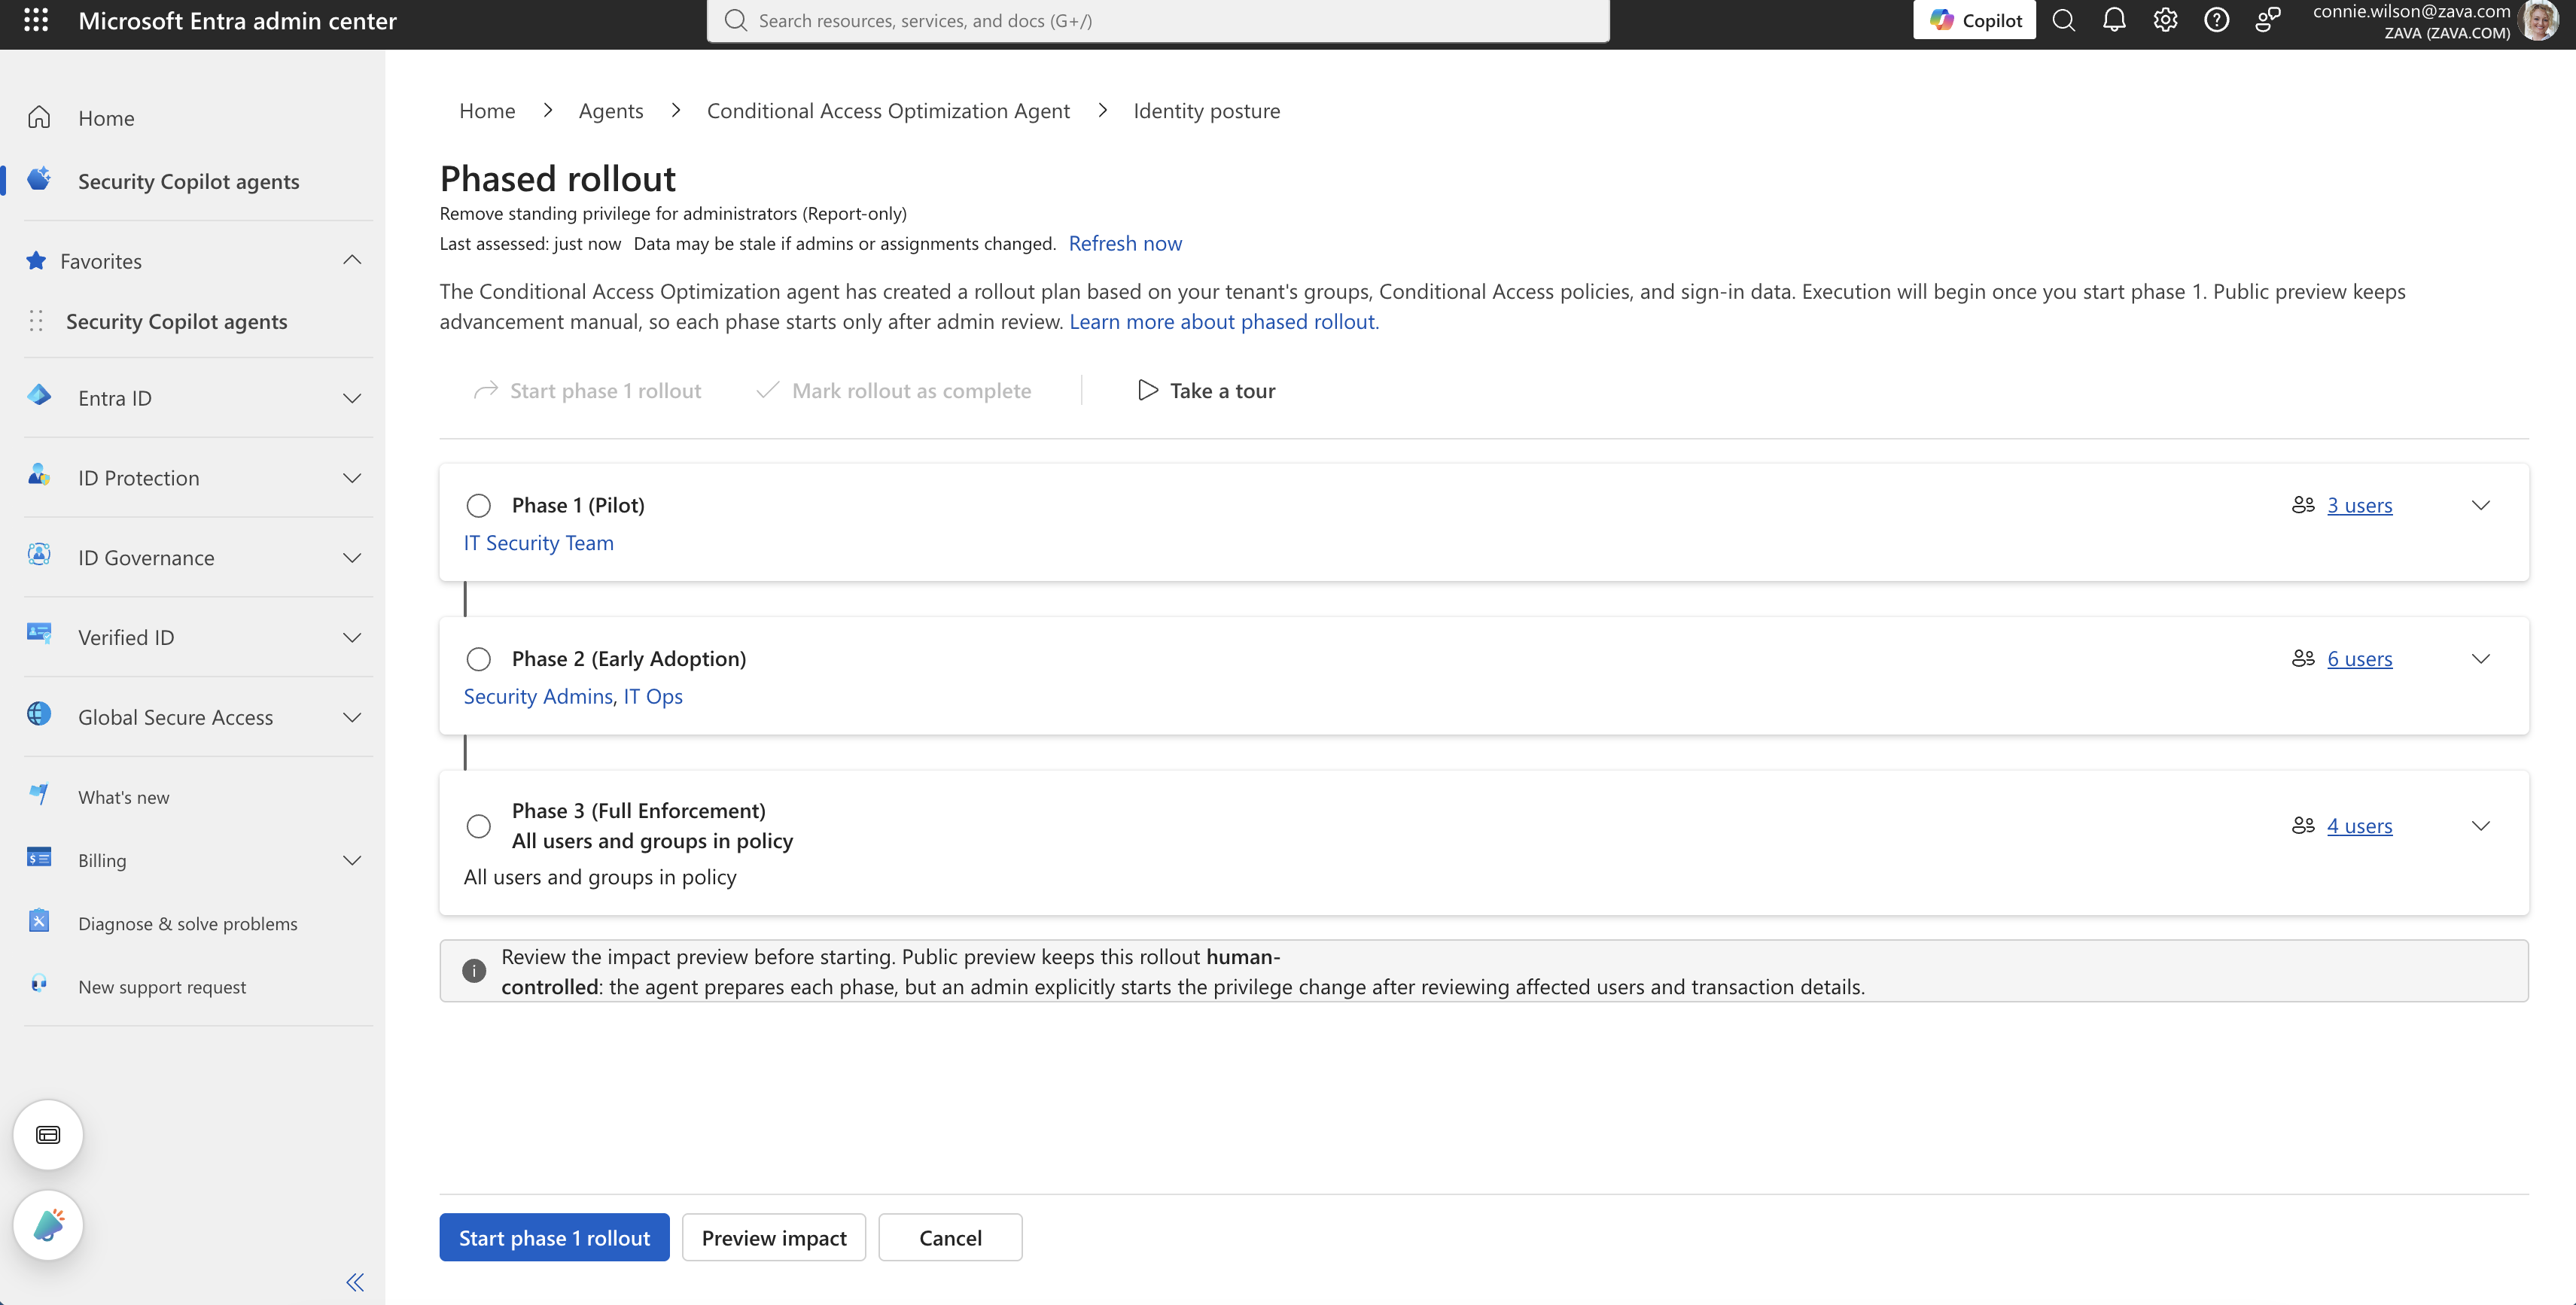Open What's new in sidebar
The height and width of the screenshot is (1305, 2576).
click(x=123, y=798)
